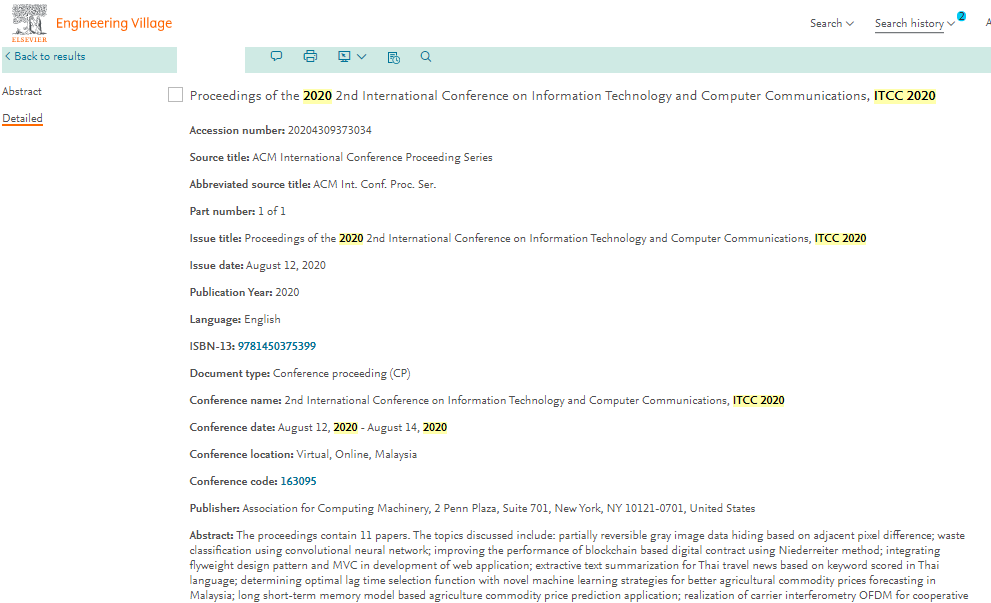Click the Conference name text line
Image resolution: width=991 pixels, height=603 pixels.
pos(487,400)
